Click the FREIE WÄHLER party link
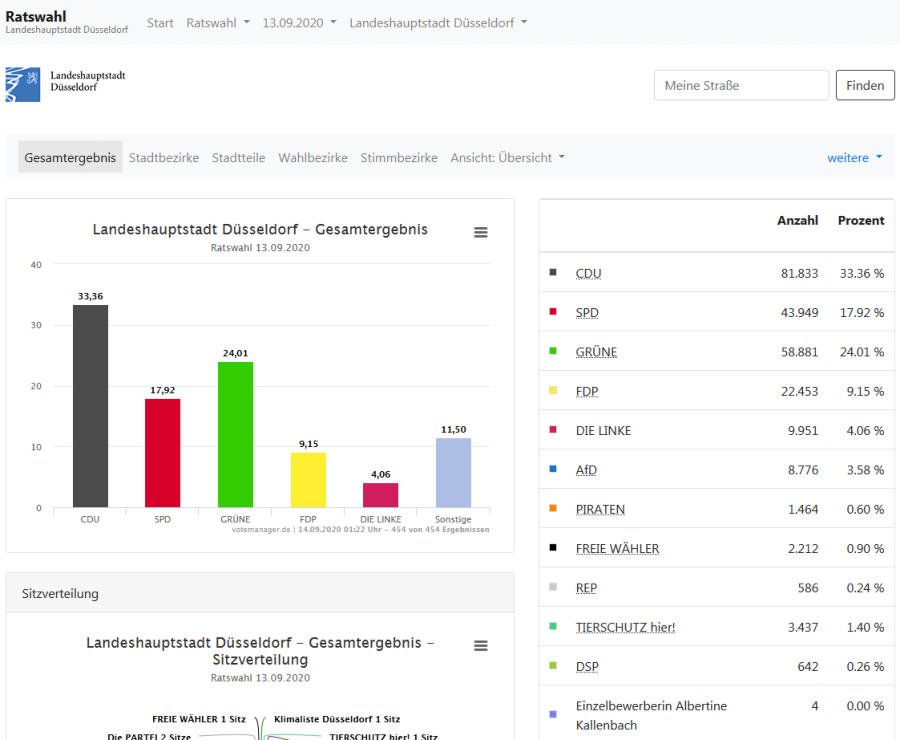The image size is (900, 740). pos(617,548)
